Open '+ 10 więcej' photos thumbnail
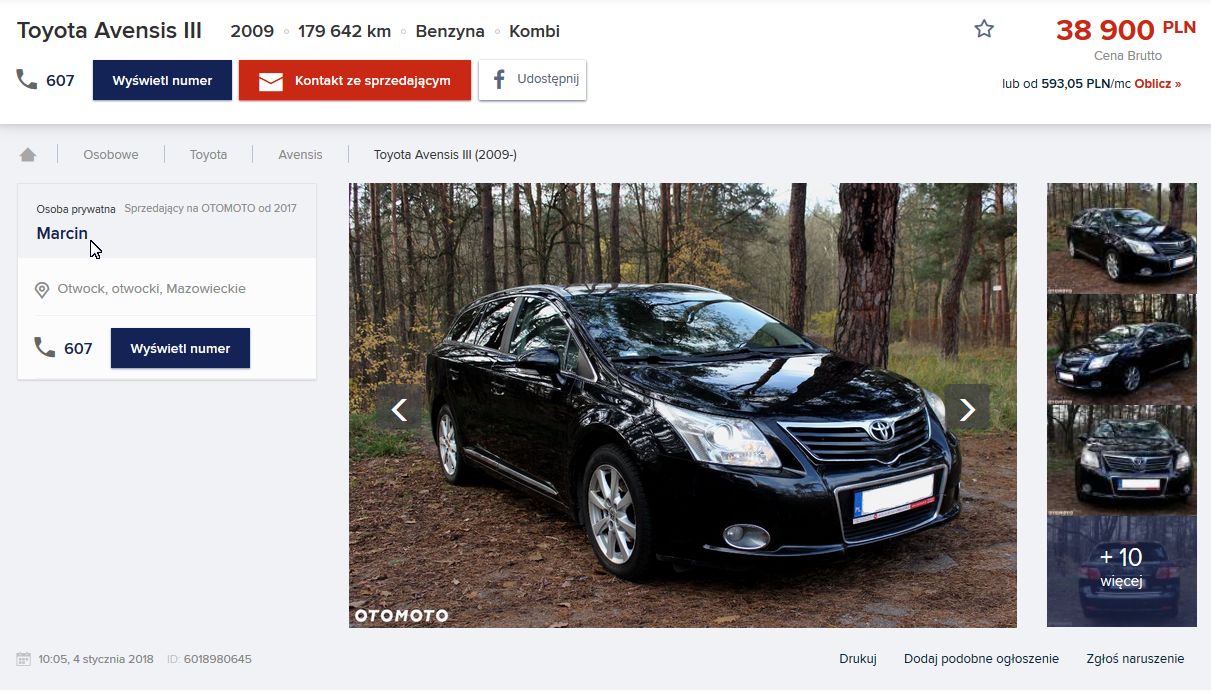 point(1121,572)
